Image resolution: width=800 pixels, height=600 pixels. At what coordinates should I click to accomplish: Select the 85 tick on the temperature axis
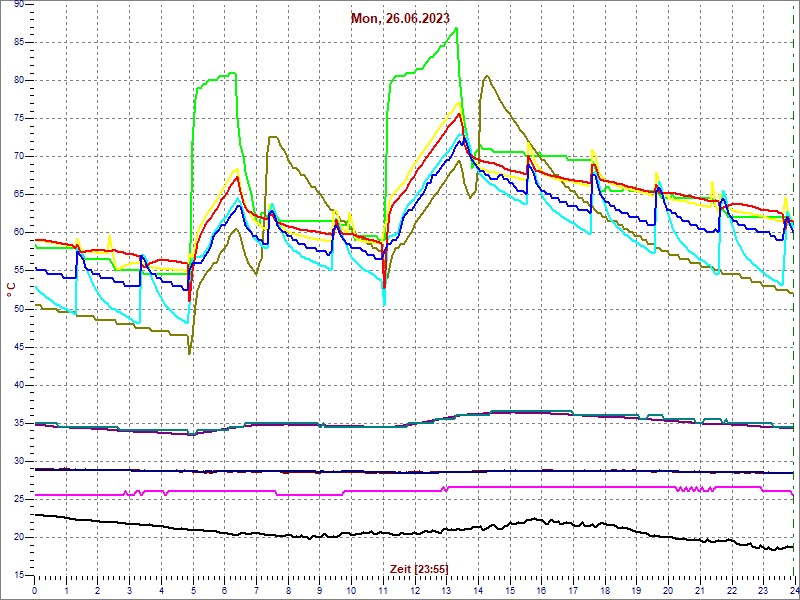coord(19,42)
